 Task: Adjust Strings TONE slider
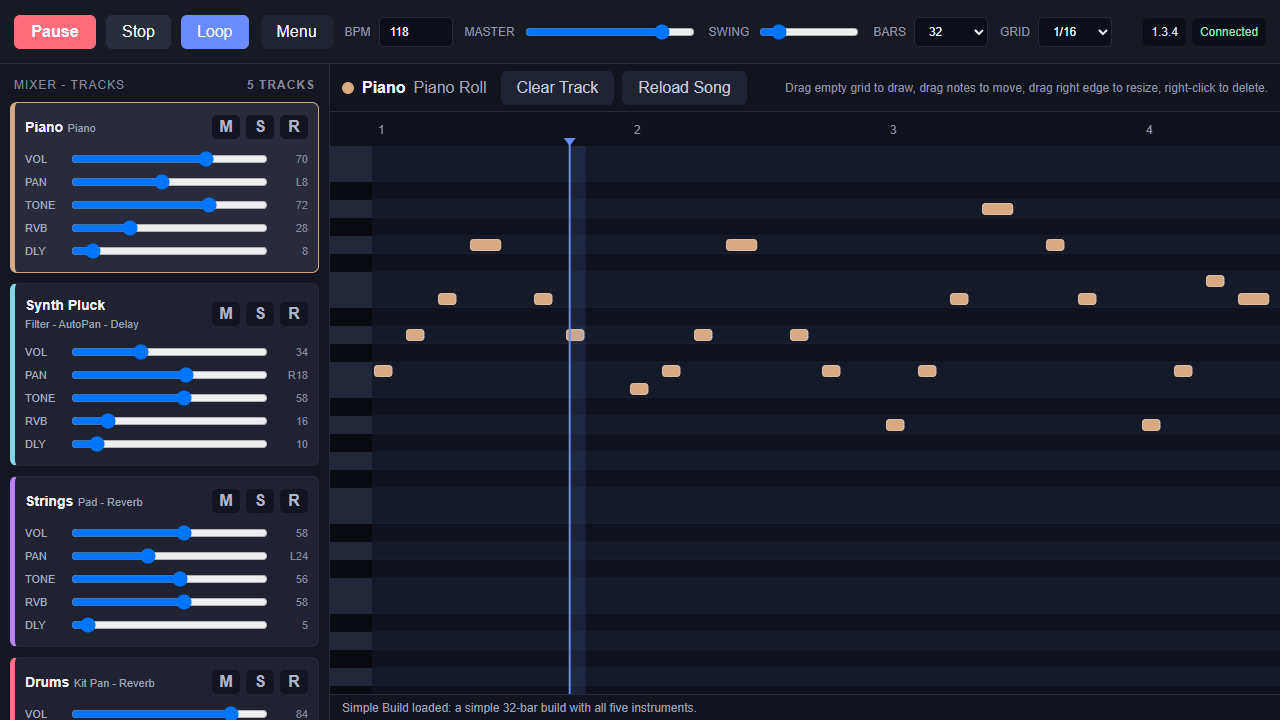click(x=169, y=579)
